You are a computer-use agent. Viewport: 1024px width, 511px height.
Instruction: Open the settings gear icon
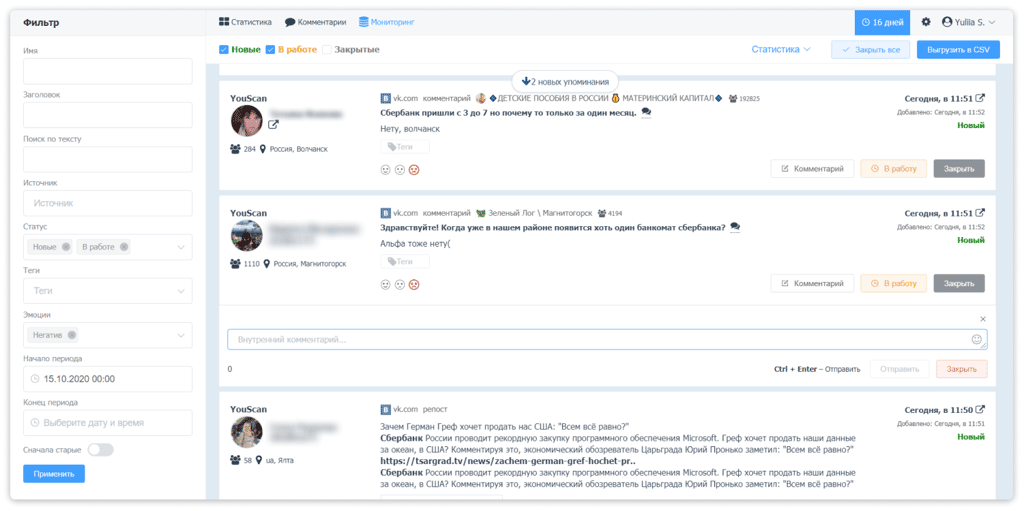[925, 22]
